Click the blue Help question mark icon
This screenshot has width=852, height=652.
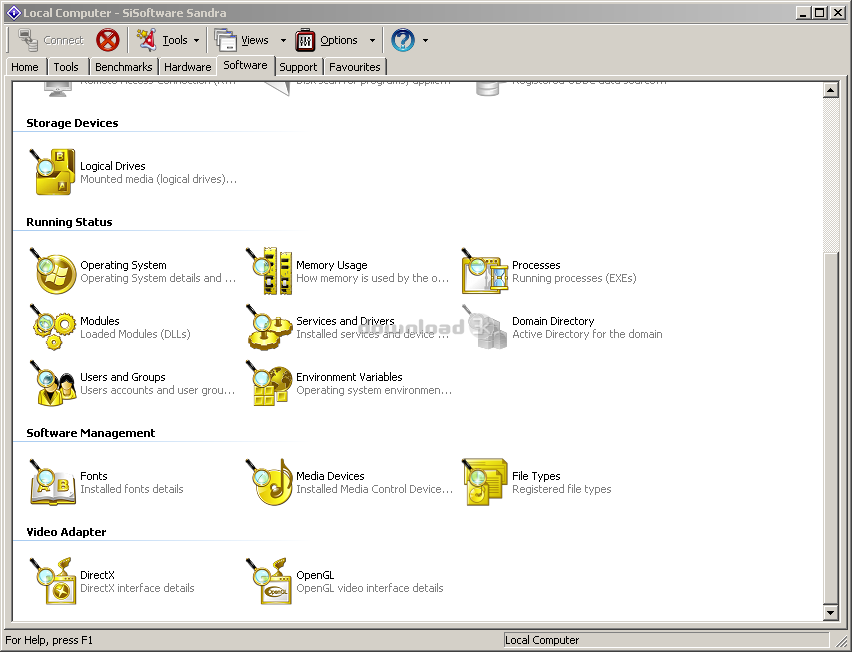click(403, 40)
